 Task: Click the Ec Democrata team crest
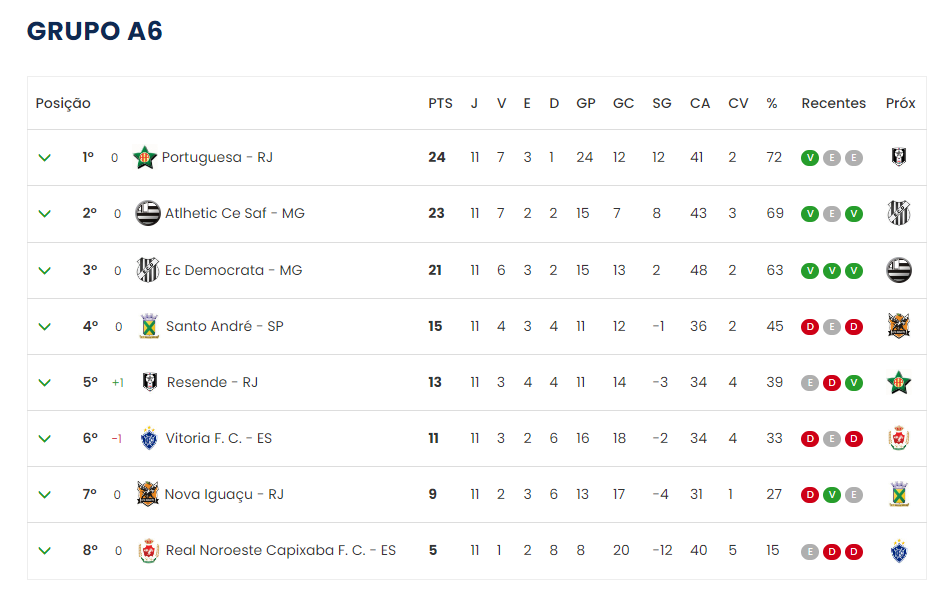148,270
